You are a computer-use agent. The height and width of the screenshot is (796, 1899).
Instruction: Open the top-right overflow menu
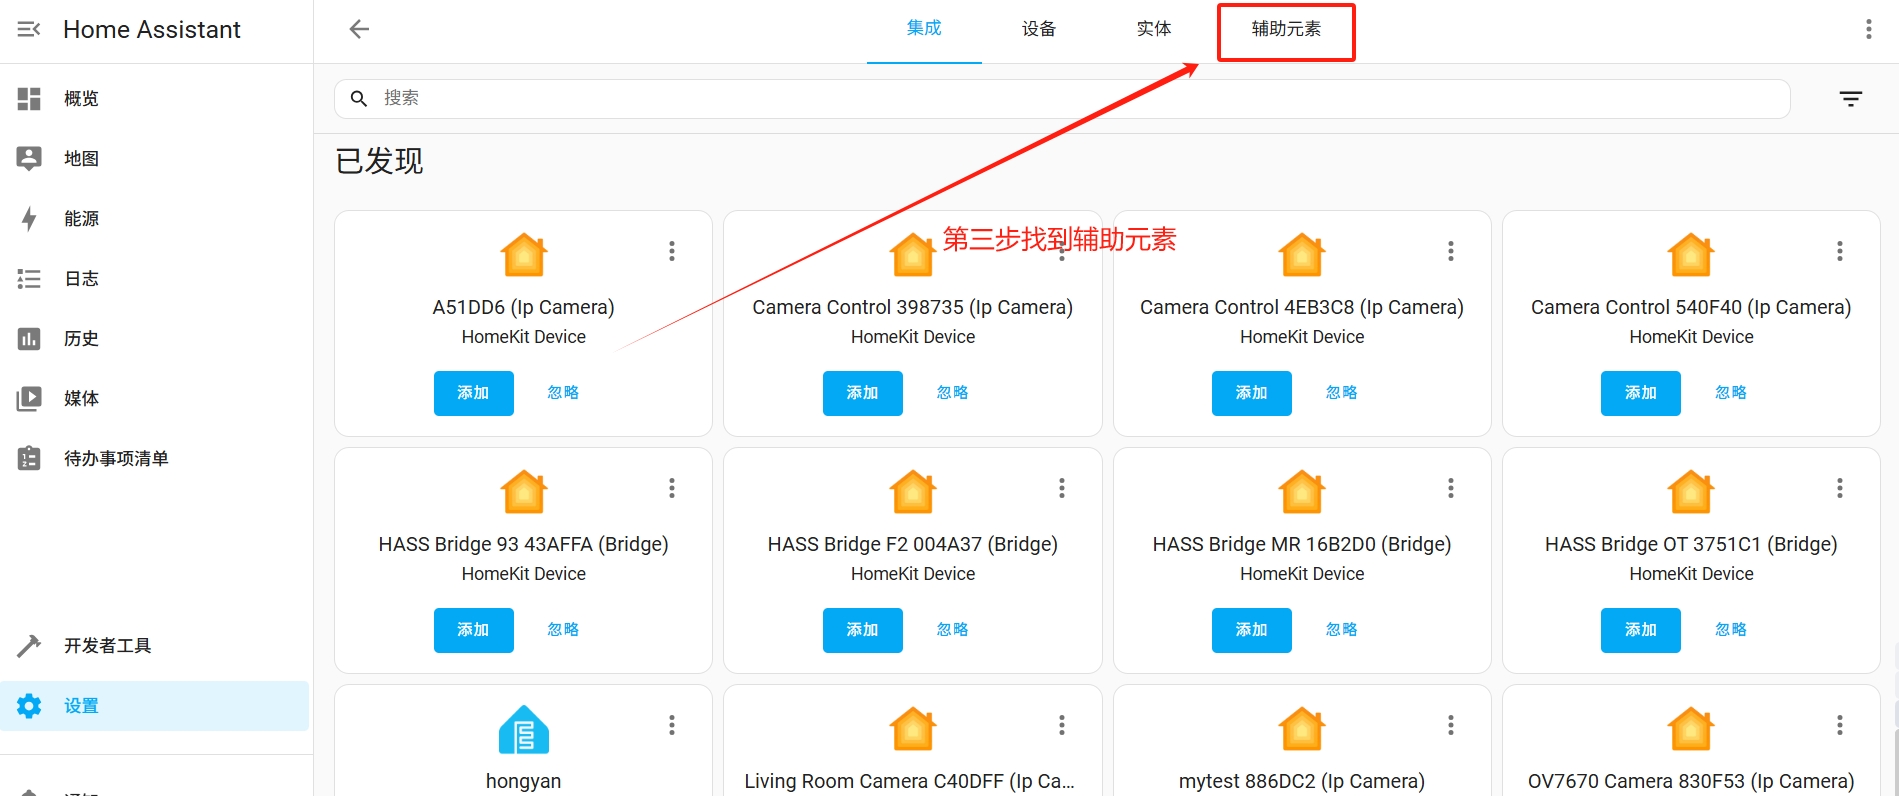point(1868,29)
